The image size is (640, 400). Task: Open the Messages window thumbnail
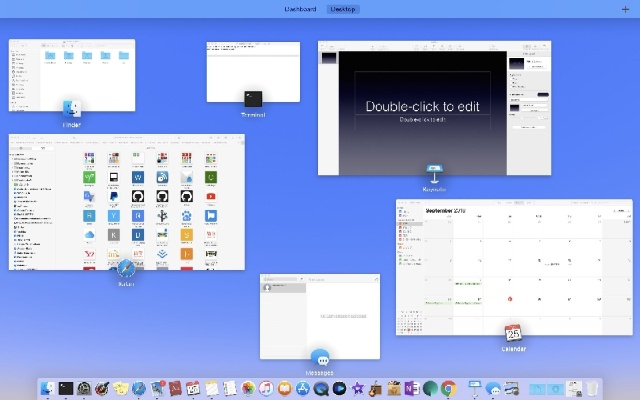[x=320, y=315]
